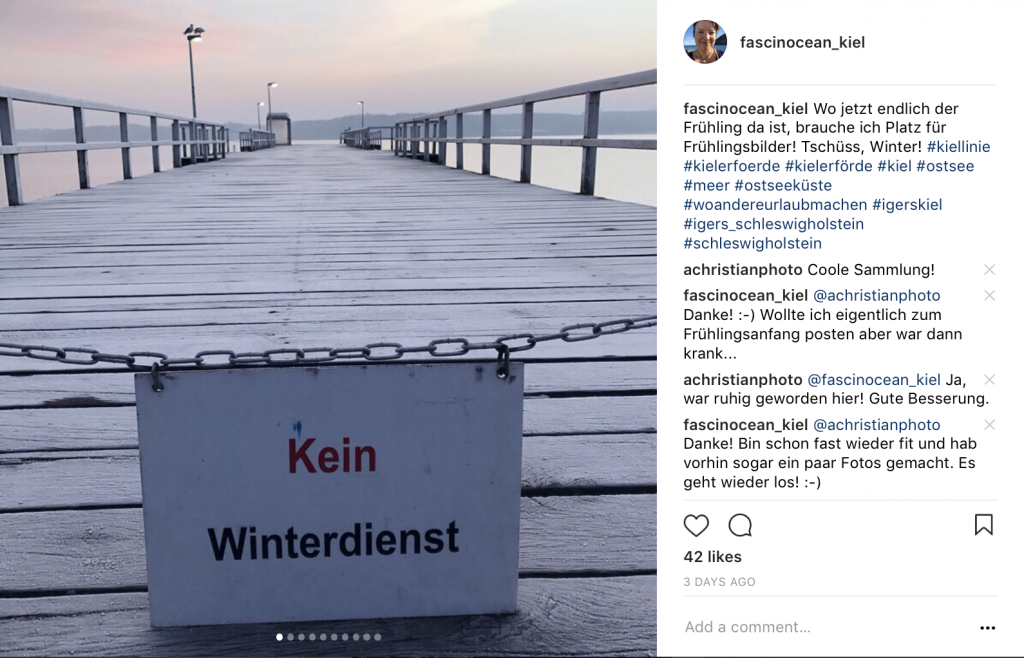Remove the 'Bin schon fast wieder fit' comment
Viewport: 1024px width, 658px height.
(989, 425)
